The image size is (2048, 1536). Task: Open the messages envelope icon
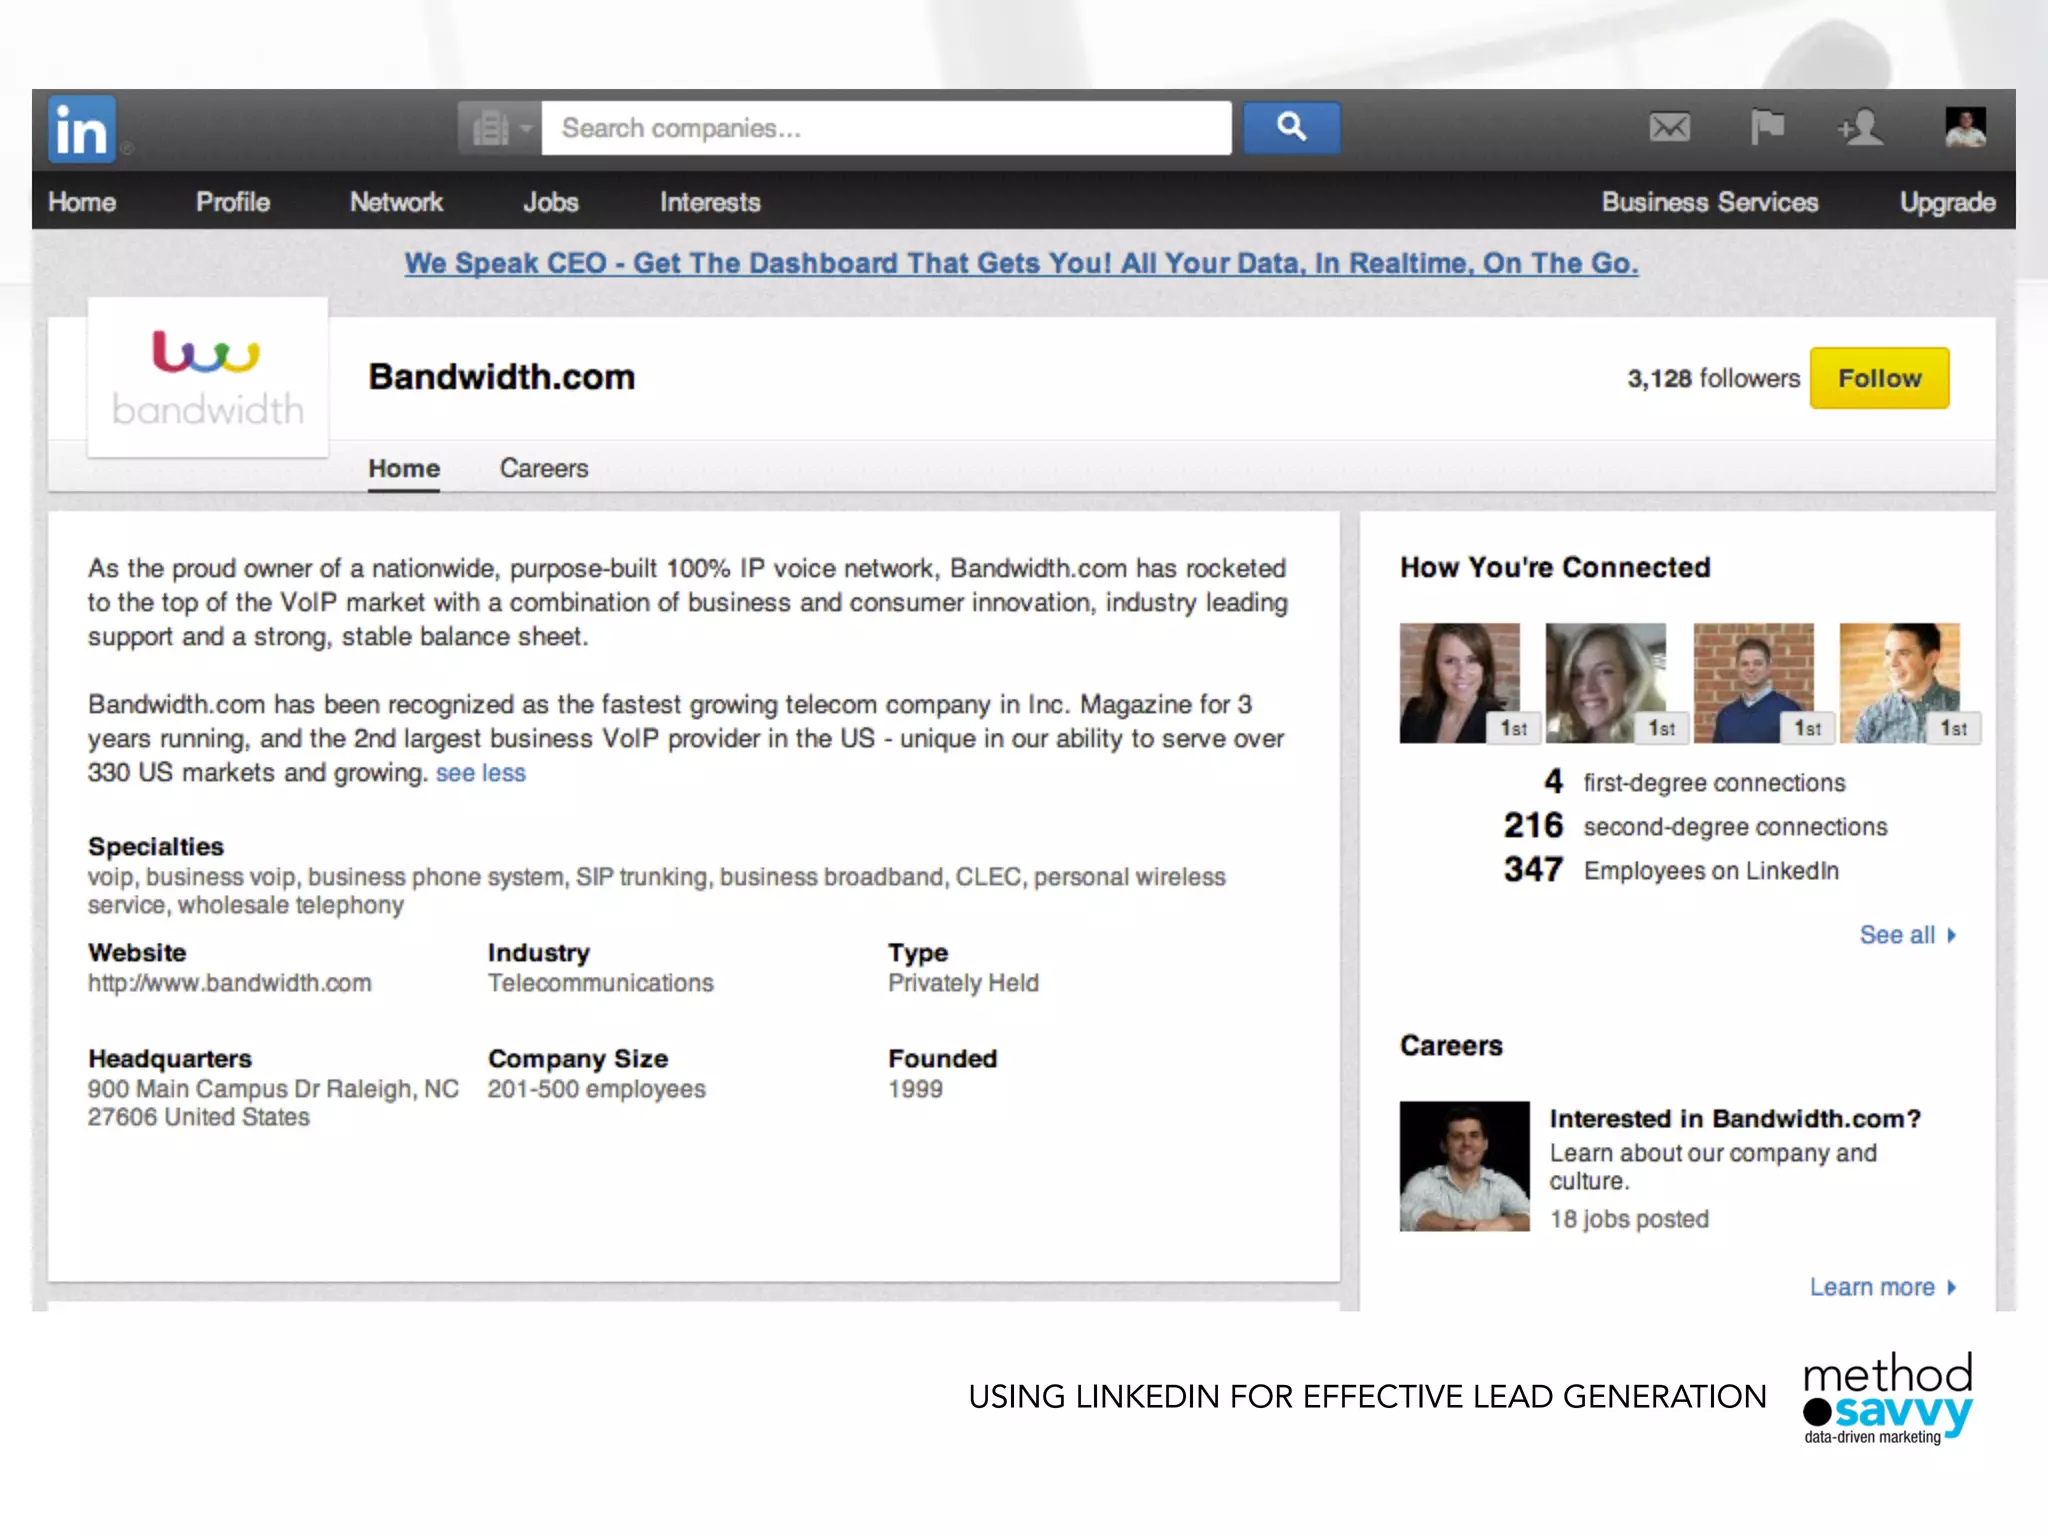point(1669,128)
